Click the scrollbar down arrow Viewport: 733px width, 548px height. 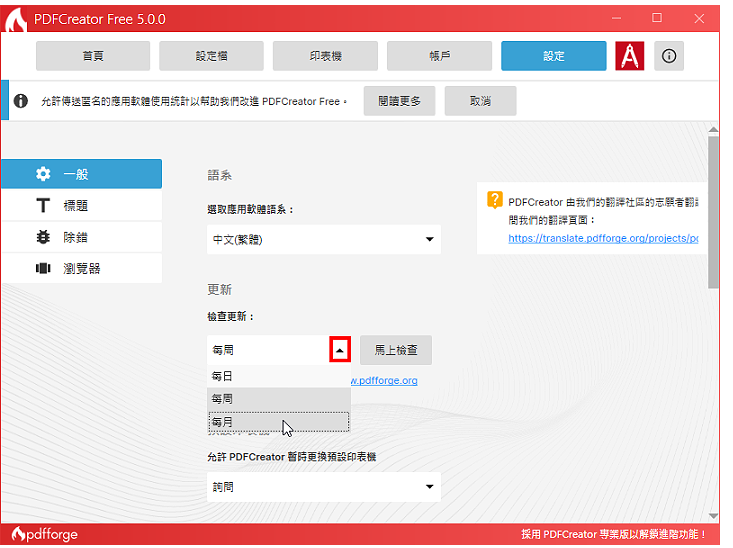point(713,516)
